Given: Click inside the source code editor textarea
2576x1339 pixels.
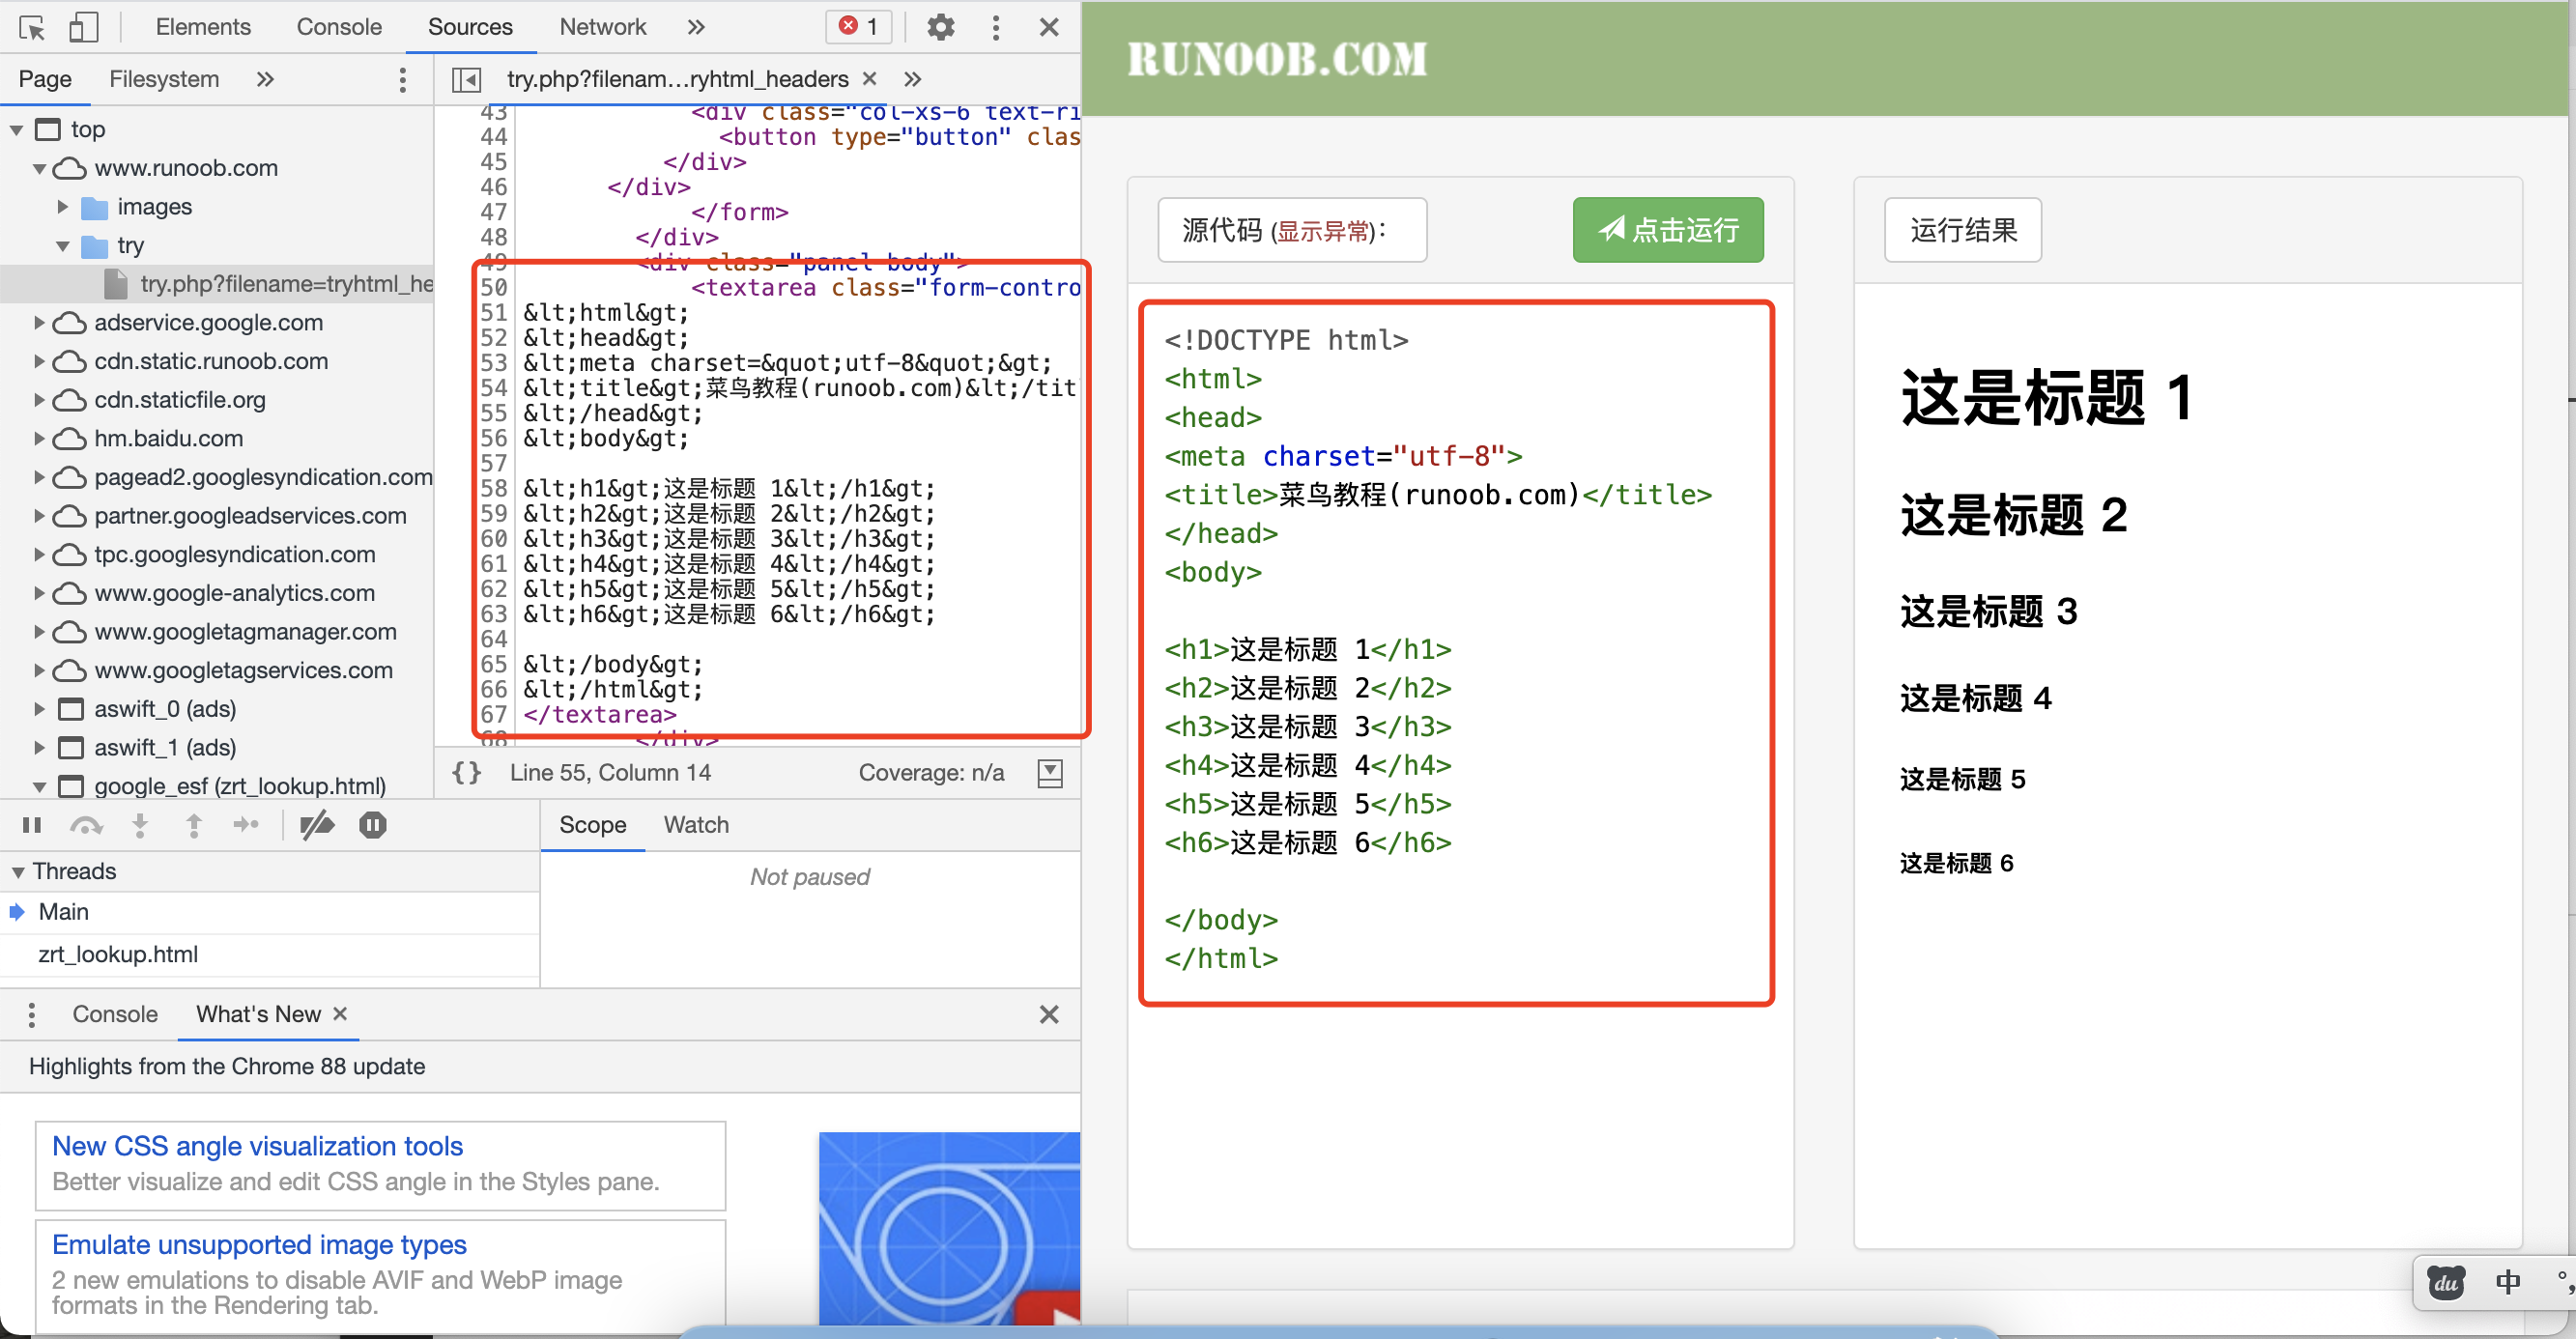Looking at the screenshot, I should [x=1455, y=650].
